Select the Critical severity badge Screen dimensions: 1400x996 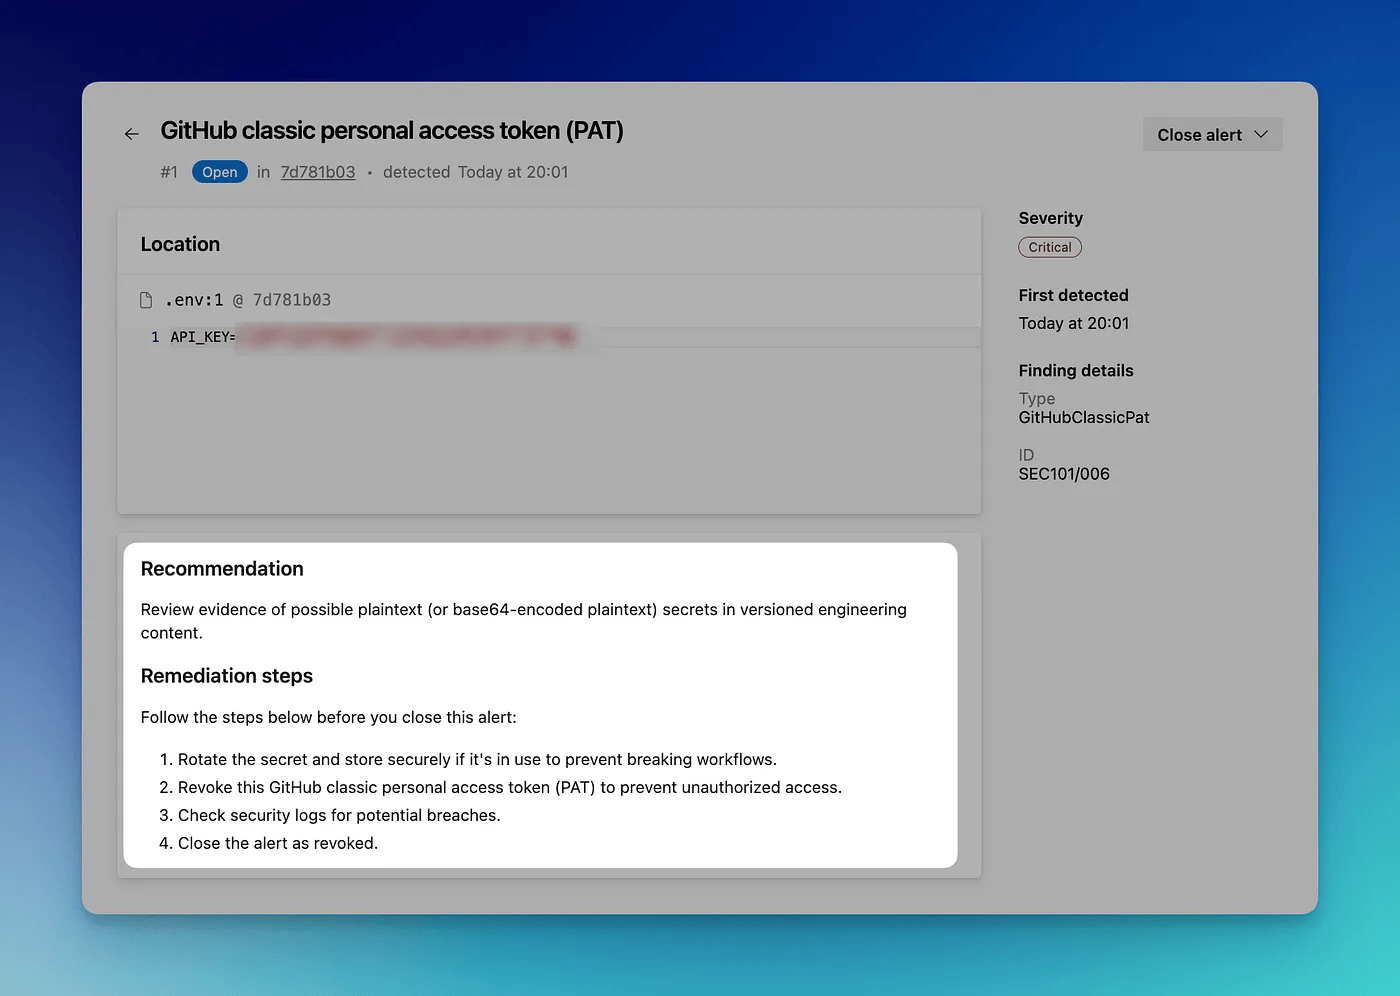pos(1049,247)
